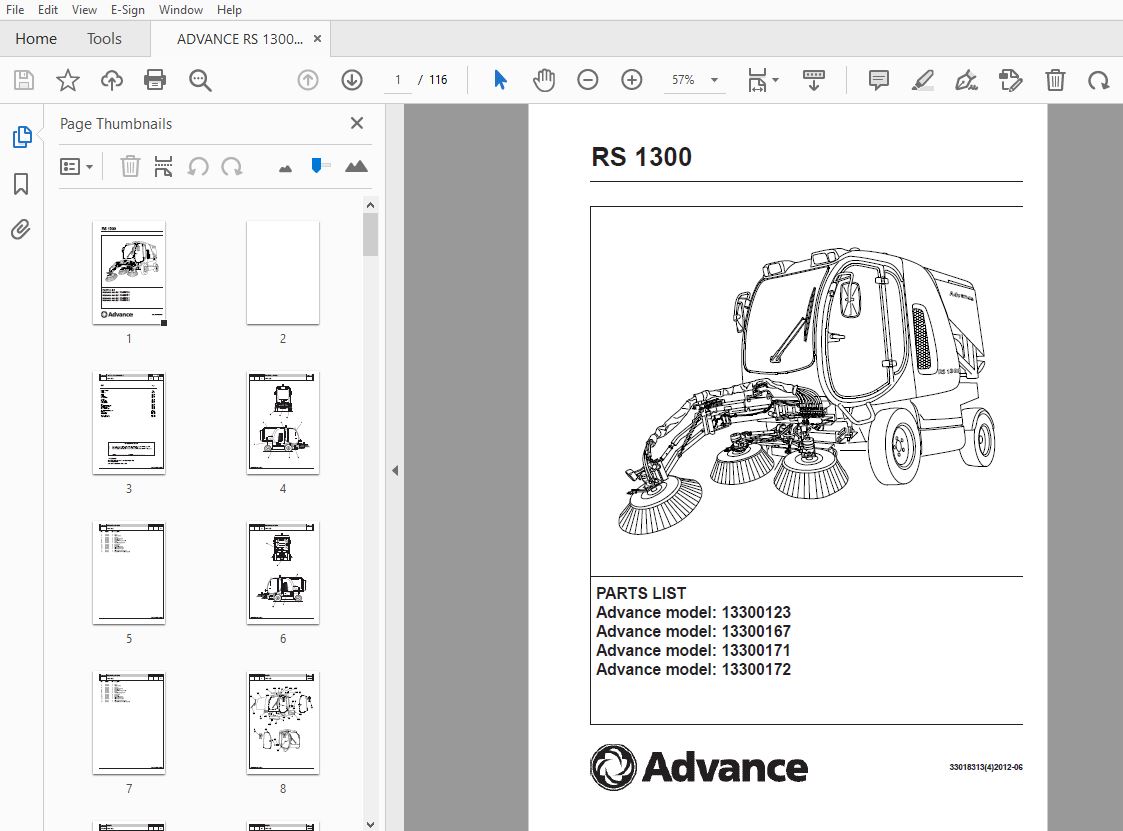Add document to starred with star icon
Viewport: 1123px width, 831px height.
[x=68, y=80]
